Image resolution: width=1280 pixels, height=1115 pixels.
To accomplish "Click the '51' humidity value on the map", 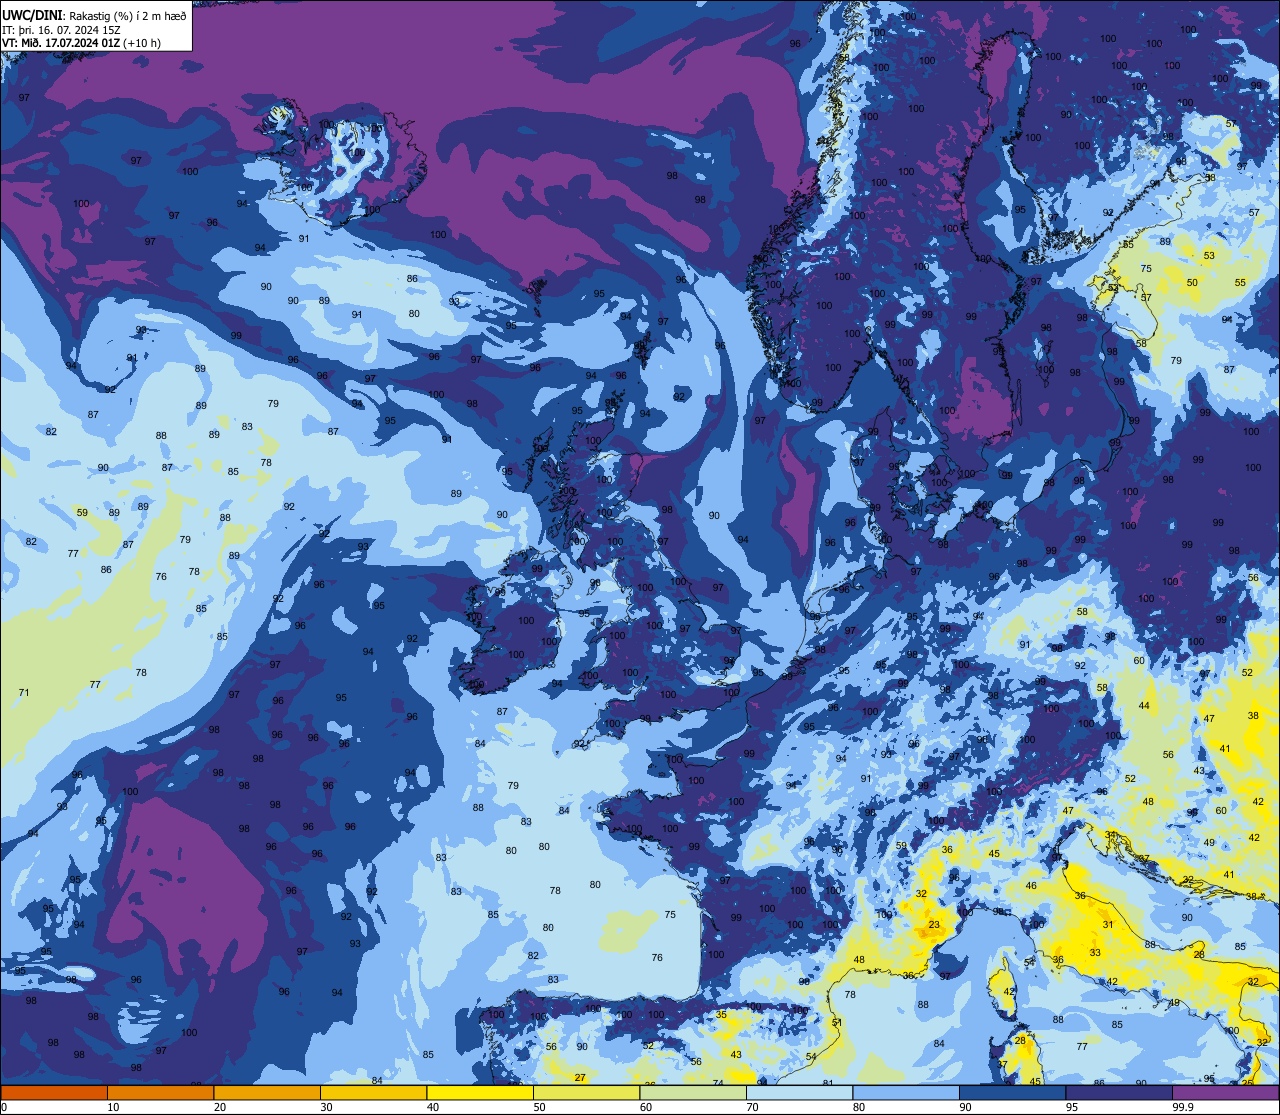I will 837,1022.
